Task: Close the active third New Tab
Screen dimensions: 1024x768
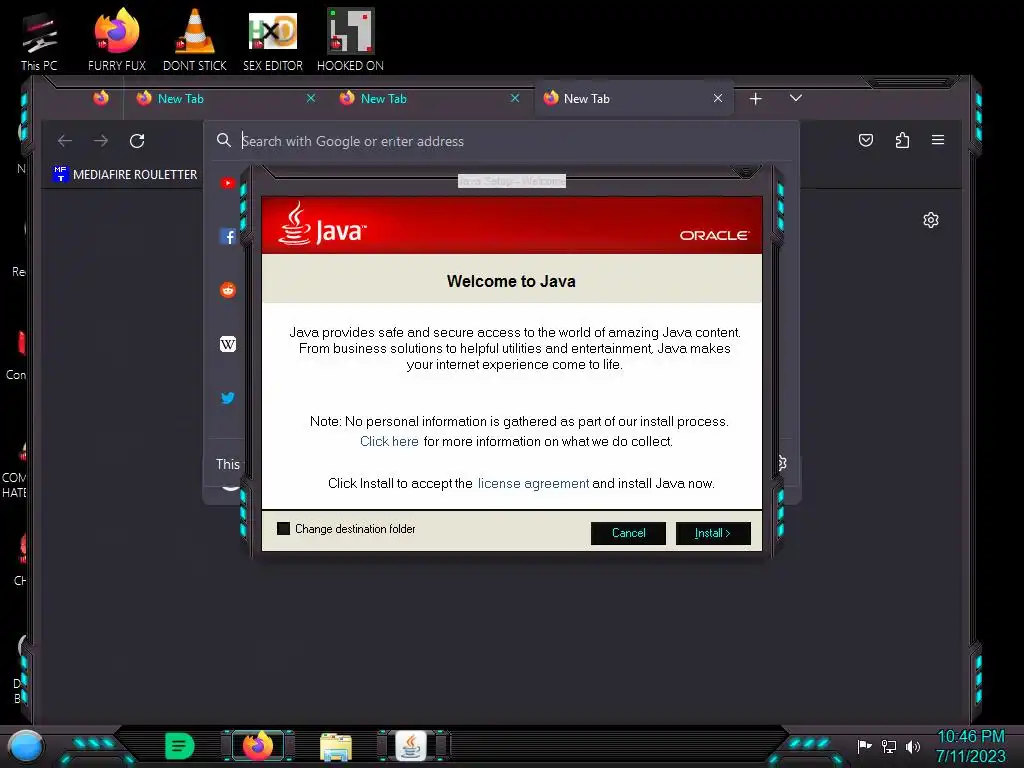Action: tap(718, 98)
